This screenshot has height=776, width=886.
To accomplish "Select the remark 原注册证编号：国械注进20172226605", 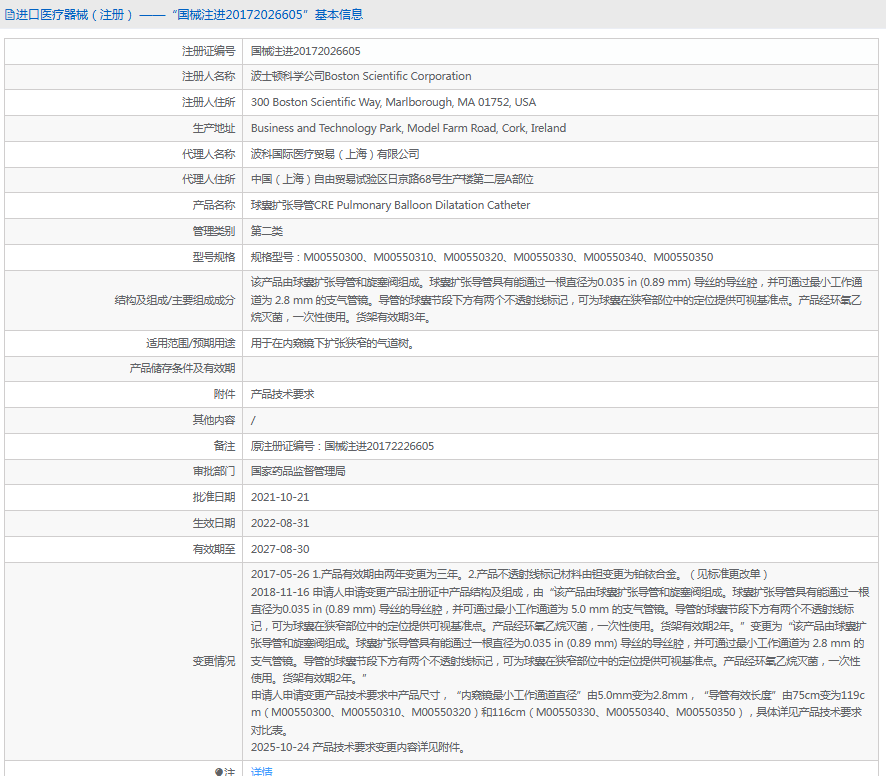I will click(342, 446).
